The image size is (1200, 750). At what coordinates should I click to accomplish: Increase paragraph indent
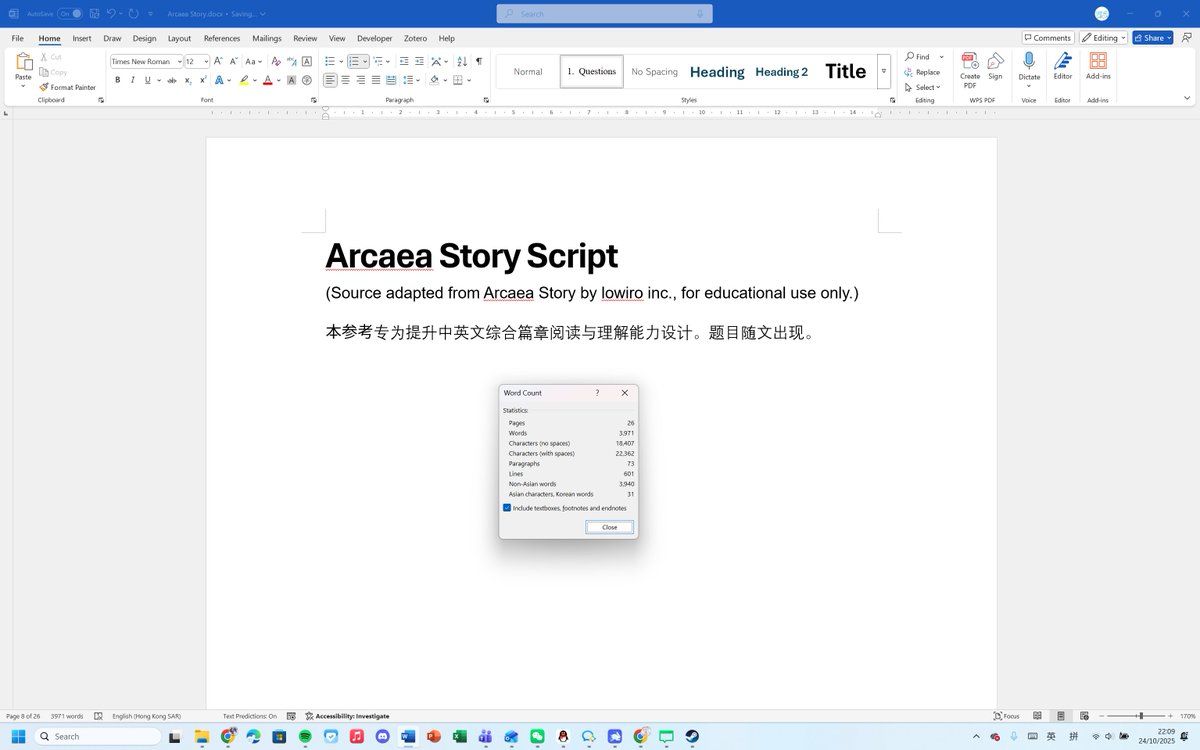pos(419,61)
